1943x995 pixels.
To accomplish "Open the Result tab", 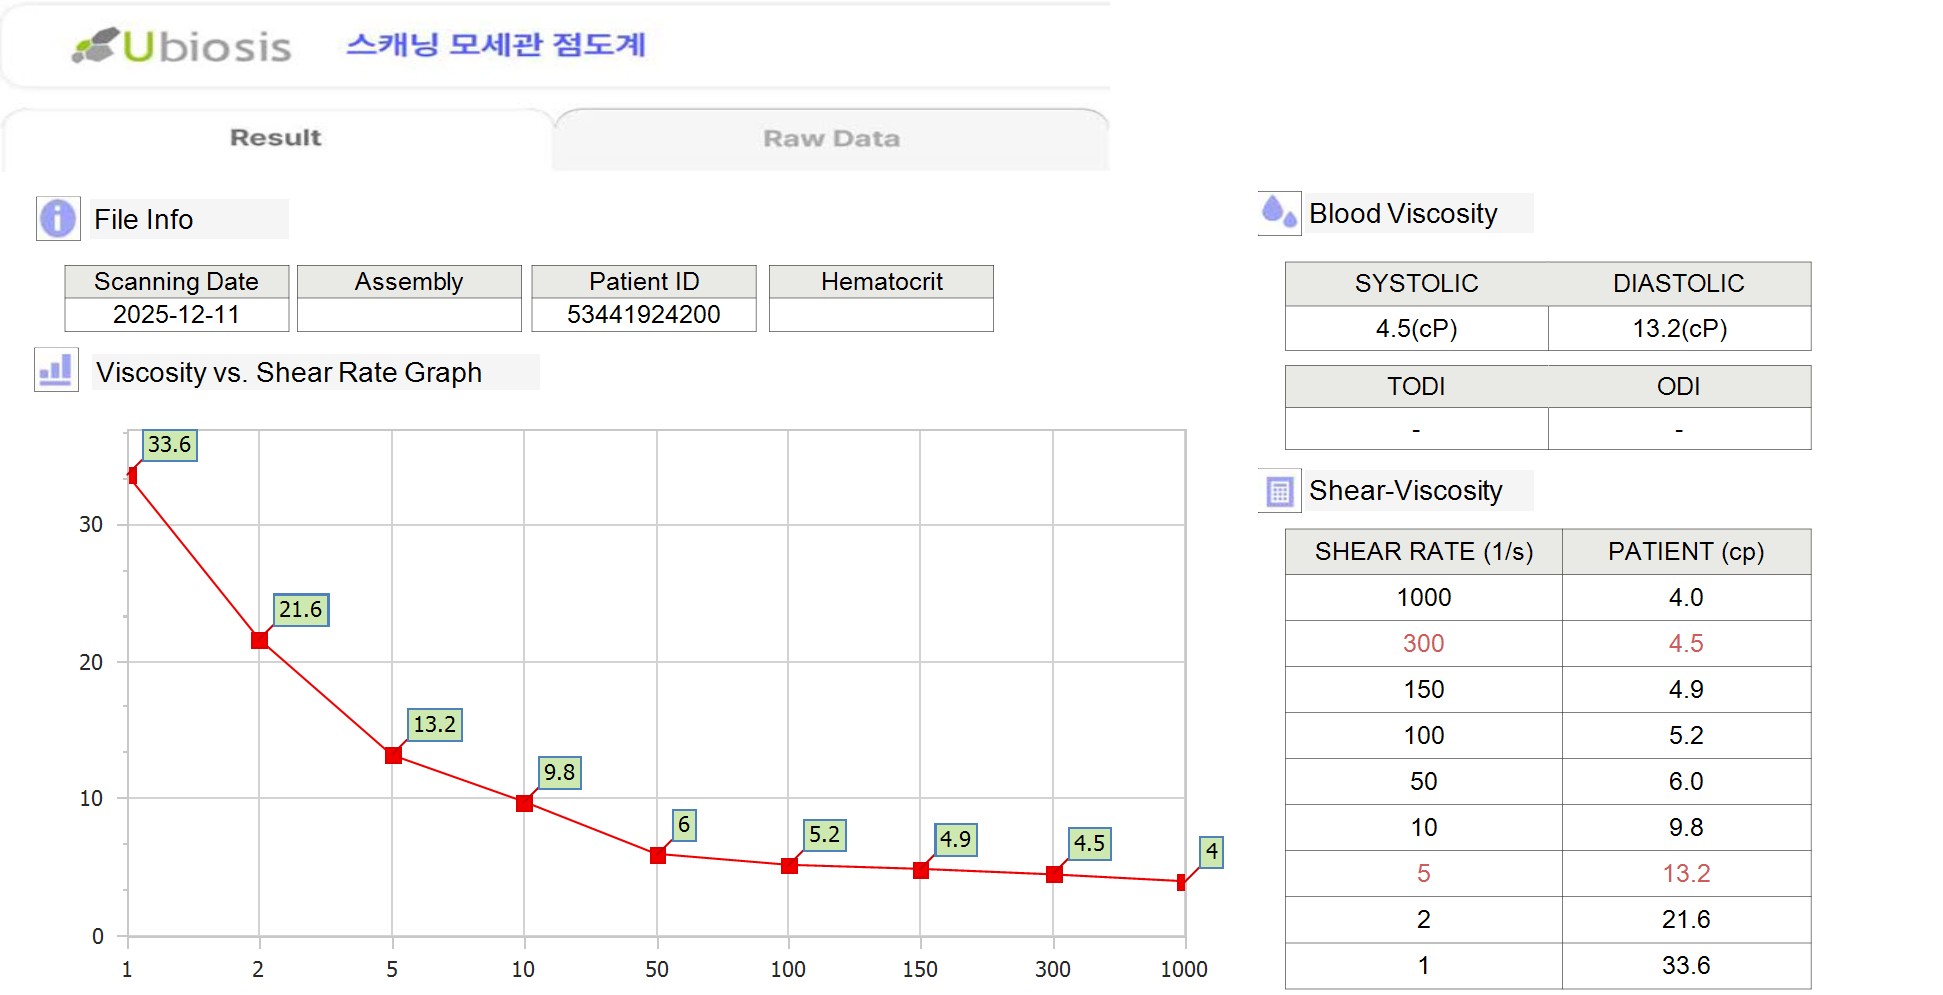I will (275, 138).
